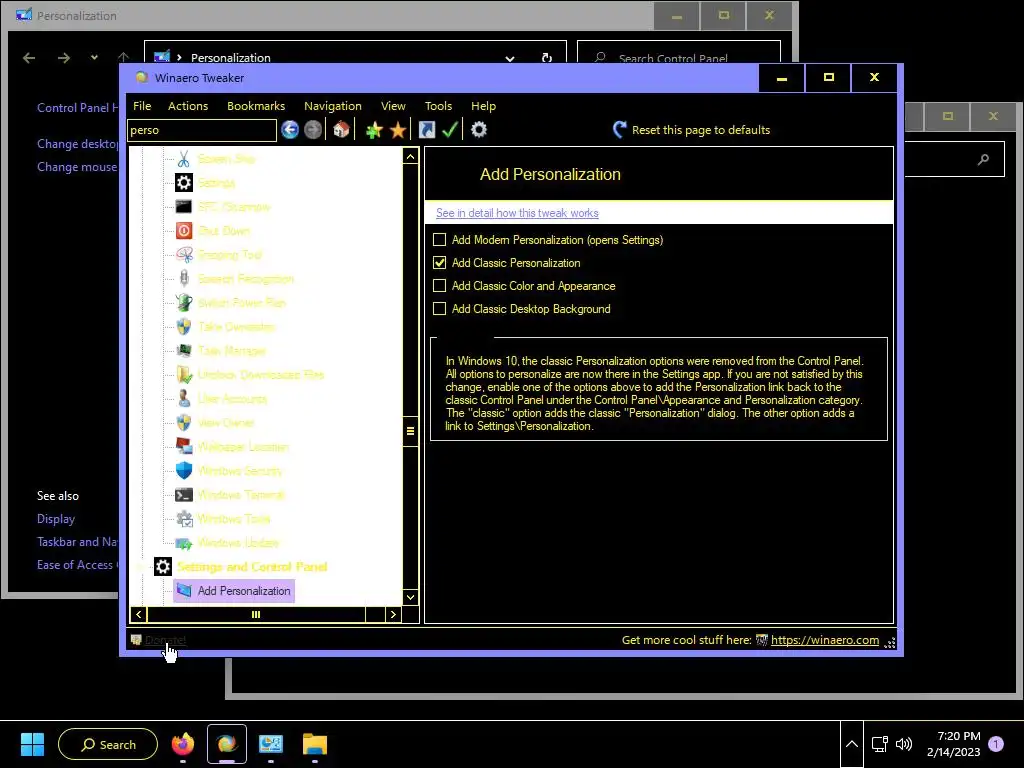Open the Actions menu
The height and width of the screenshot is (768, 1024).
(188, 106)
